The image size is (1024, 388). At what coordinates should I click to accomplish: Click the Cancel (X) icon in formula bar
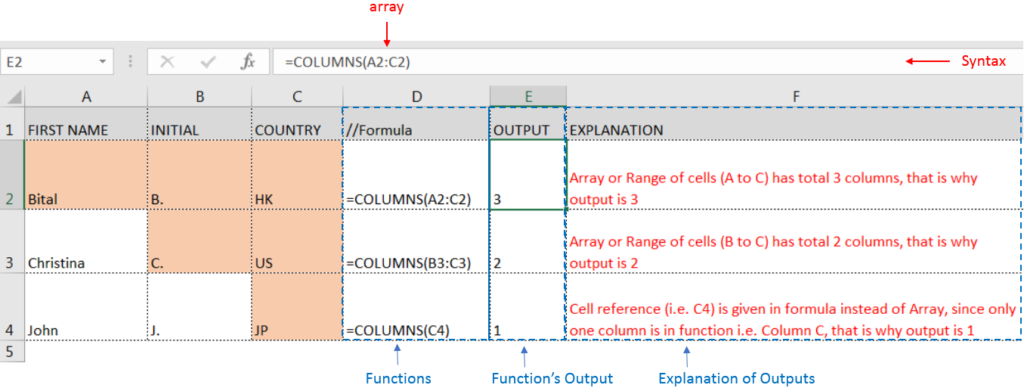pyautogui.click(x=167, y=62)
